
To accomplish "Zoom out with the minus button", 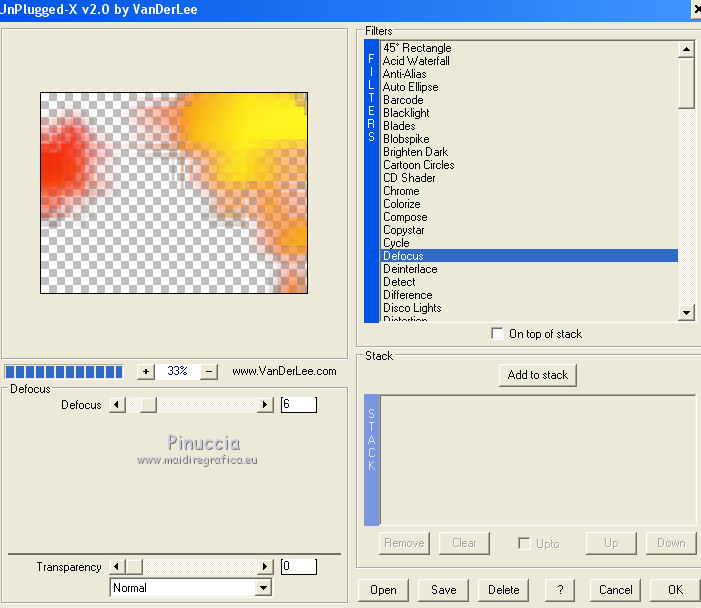I will click(209, 372).
